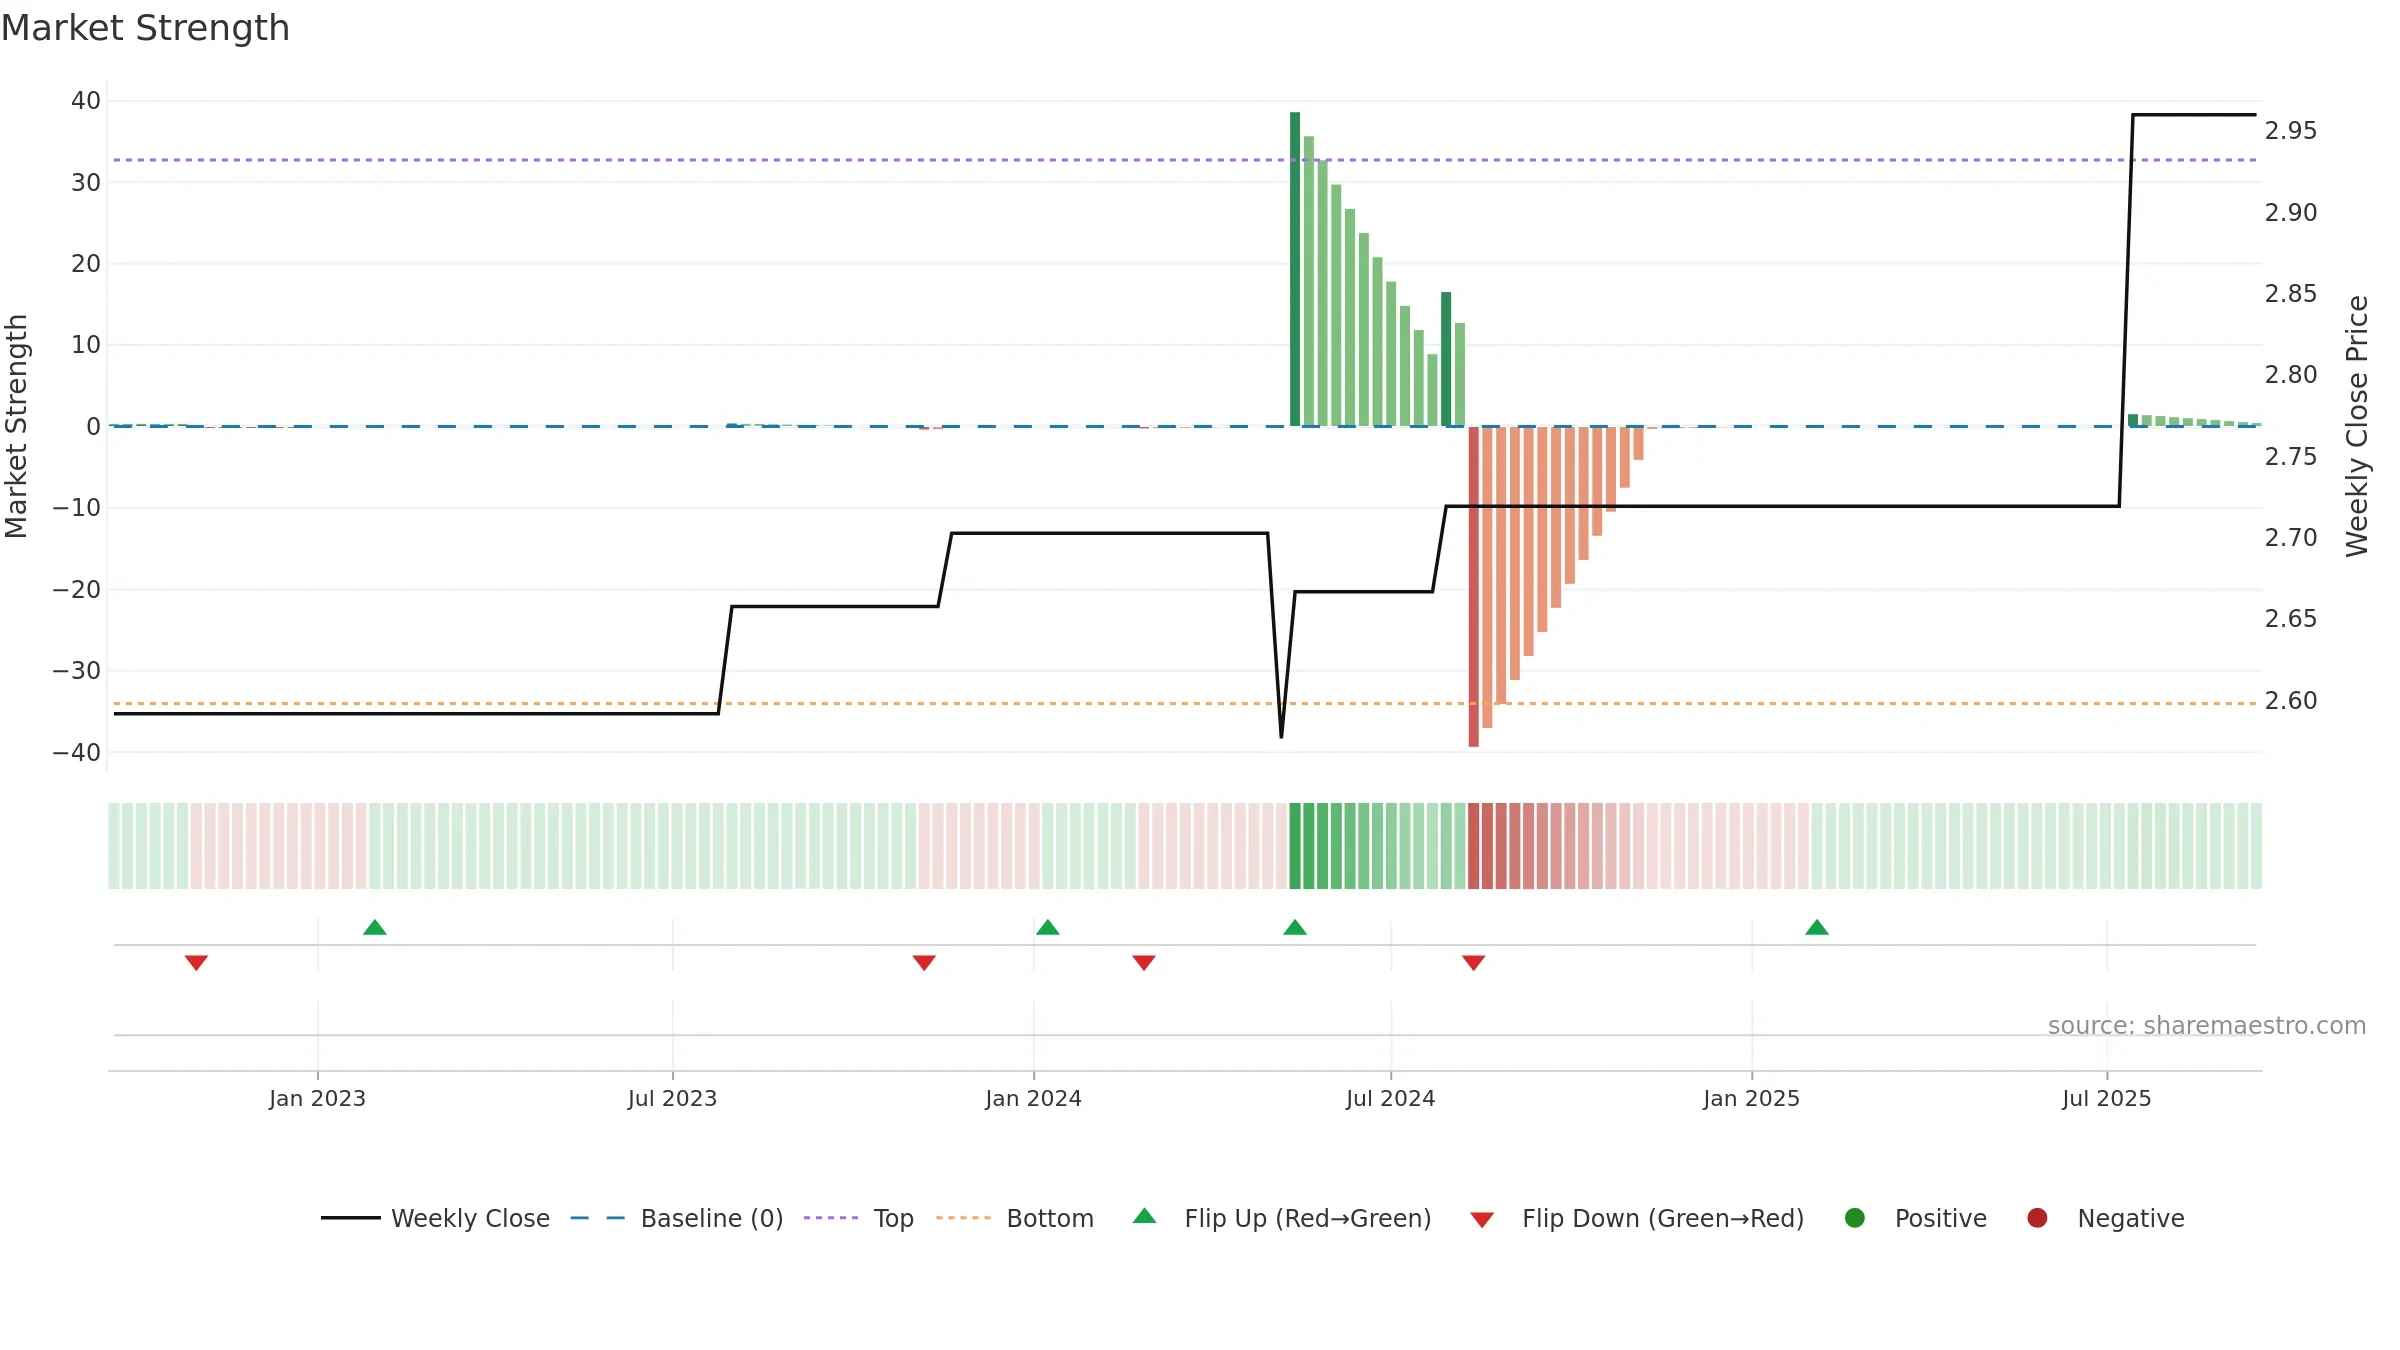Click the Market Strength y-axis title

[x=16, y=426]
